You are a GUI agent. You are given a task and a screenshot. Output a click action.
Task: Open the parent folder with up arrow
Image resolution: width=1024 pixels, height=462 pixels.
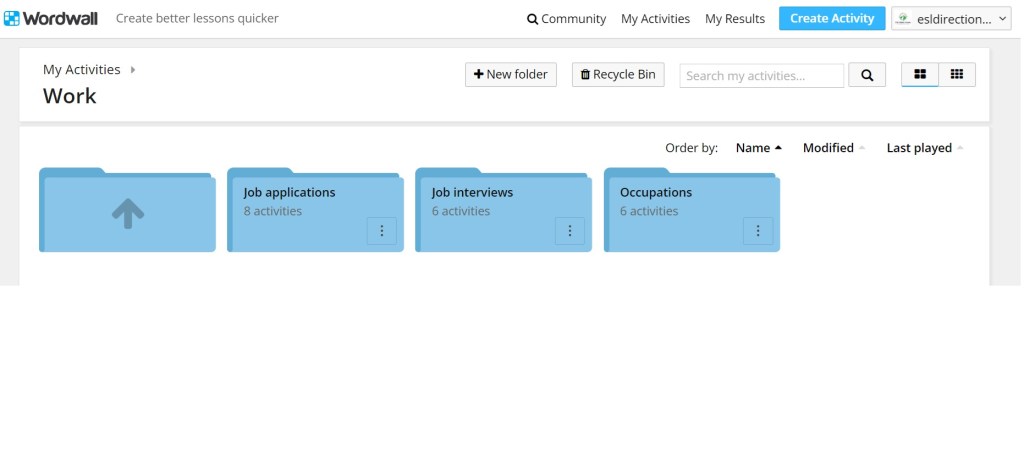pyautogui.click(x=127, y=213)
